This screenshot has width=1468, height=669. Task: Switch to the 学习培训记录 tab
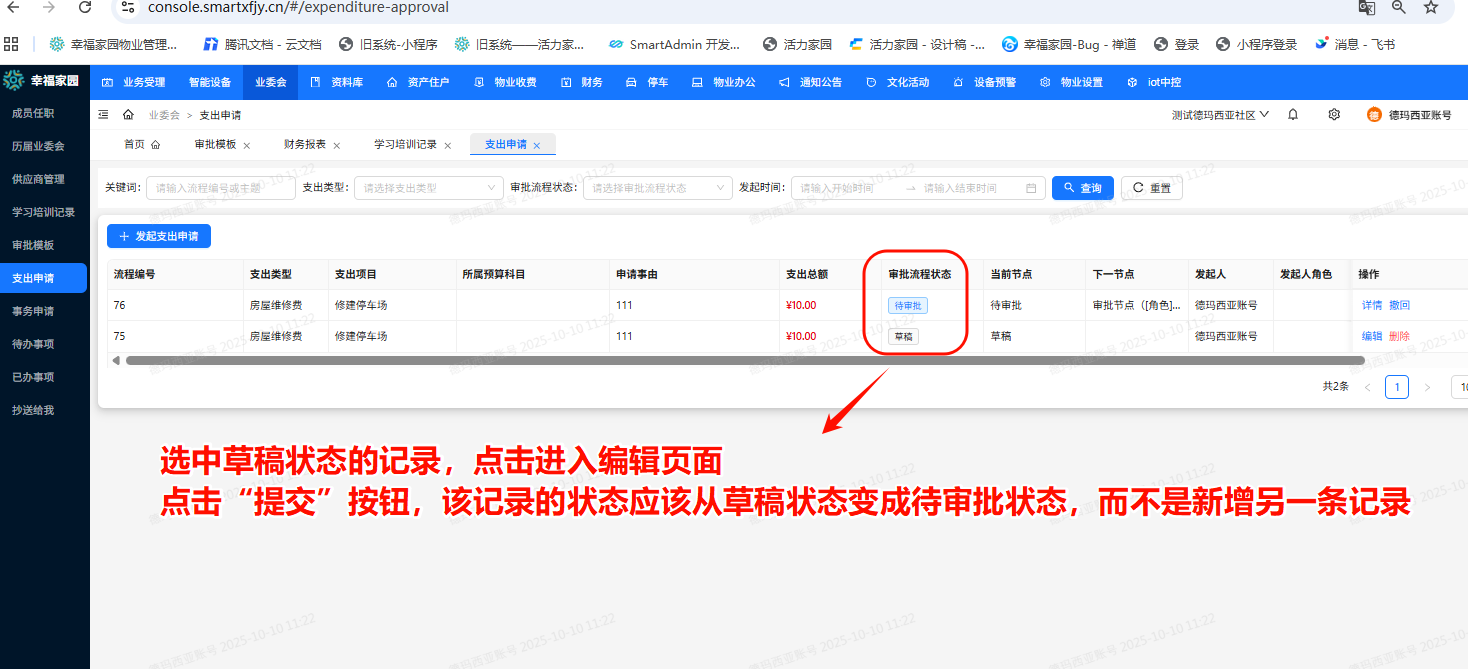click(405, 145)
